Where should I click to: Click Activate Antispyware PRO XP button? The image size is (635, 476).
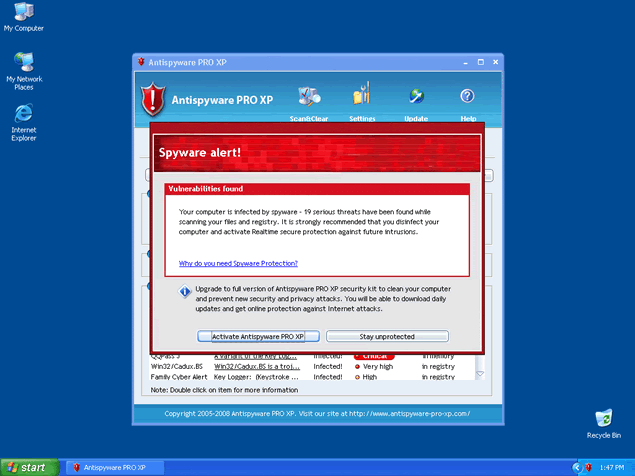point(258,336)
